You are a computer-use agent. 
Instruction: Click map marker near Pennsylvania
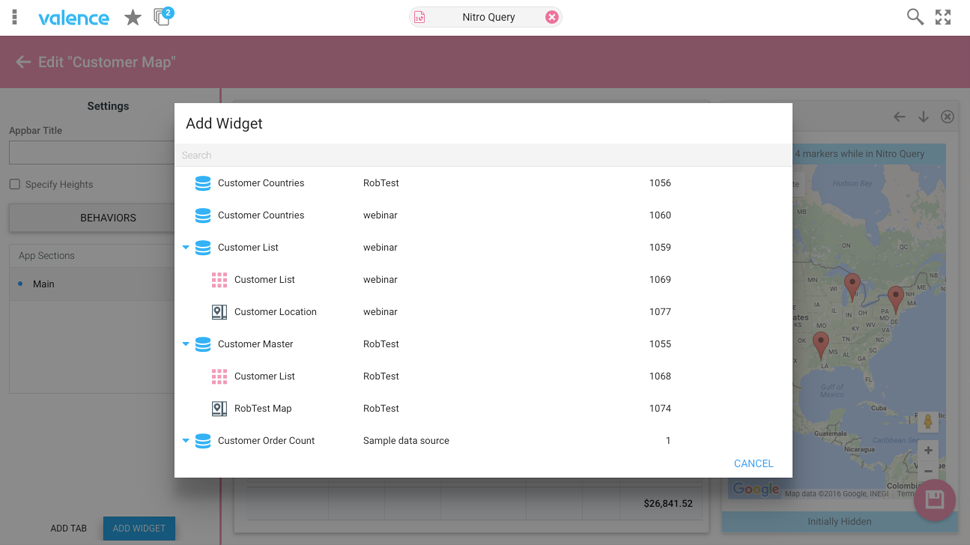tap(895, 299)
